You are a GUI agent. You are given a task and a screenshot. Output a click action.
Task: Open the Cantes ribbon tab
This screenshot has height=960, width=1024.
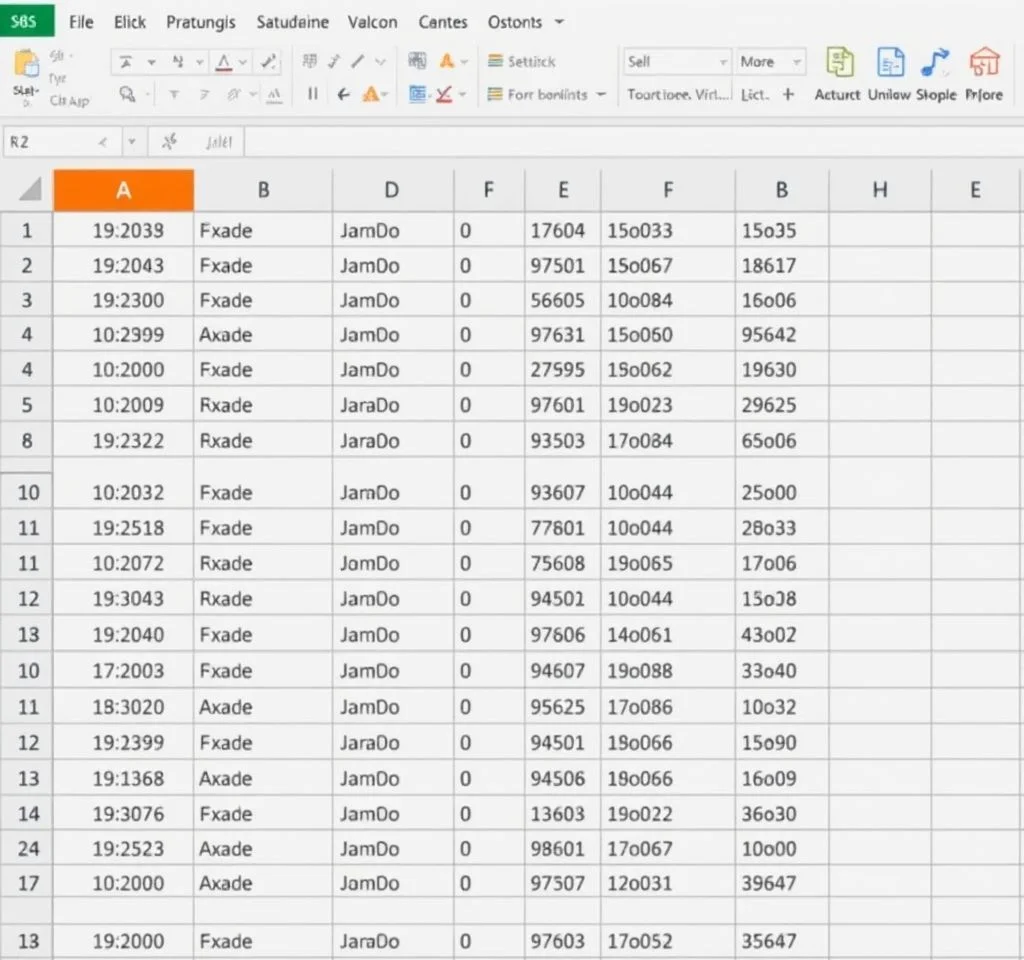click(x=443, y=22)
